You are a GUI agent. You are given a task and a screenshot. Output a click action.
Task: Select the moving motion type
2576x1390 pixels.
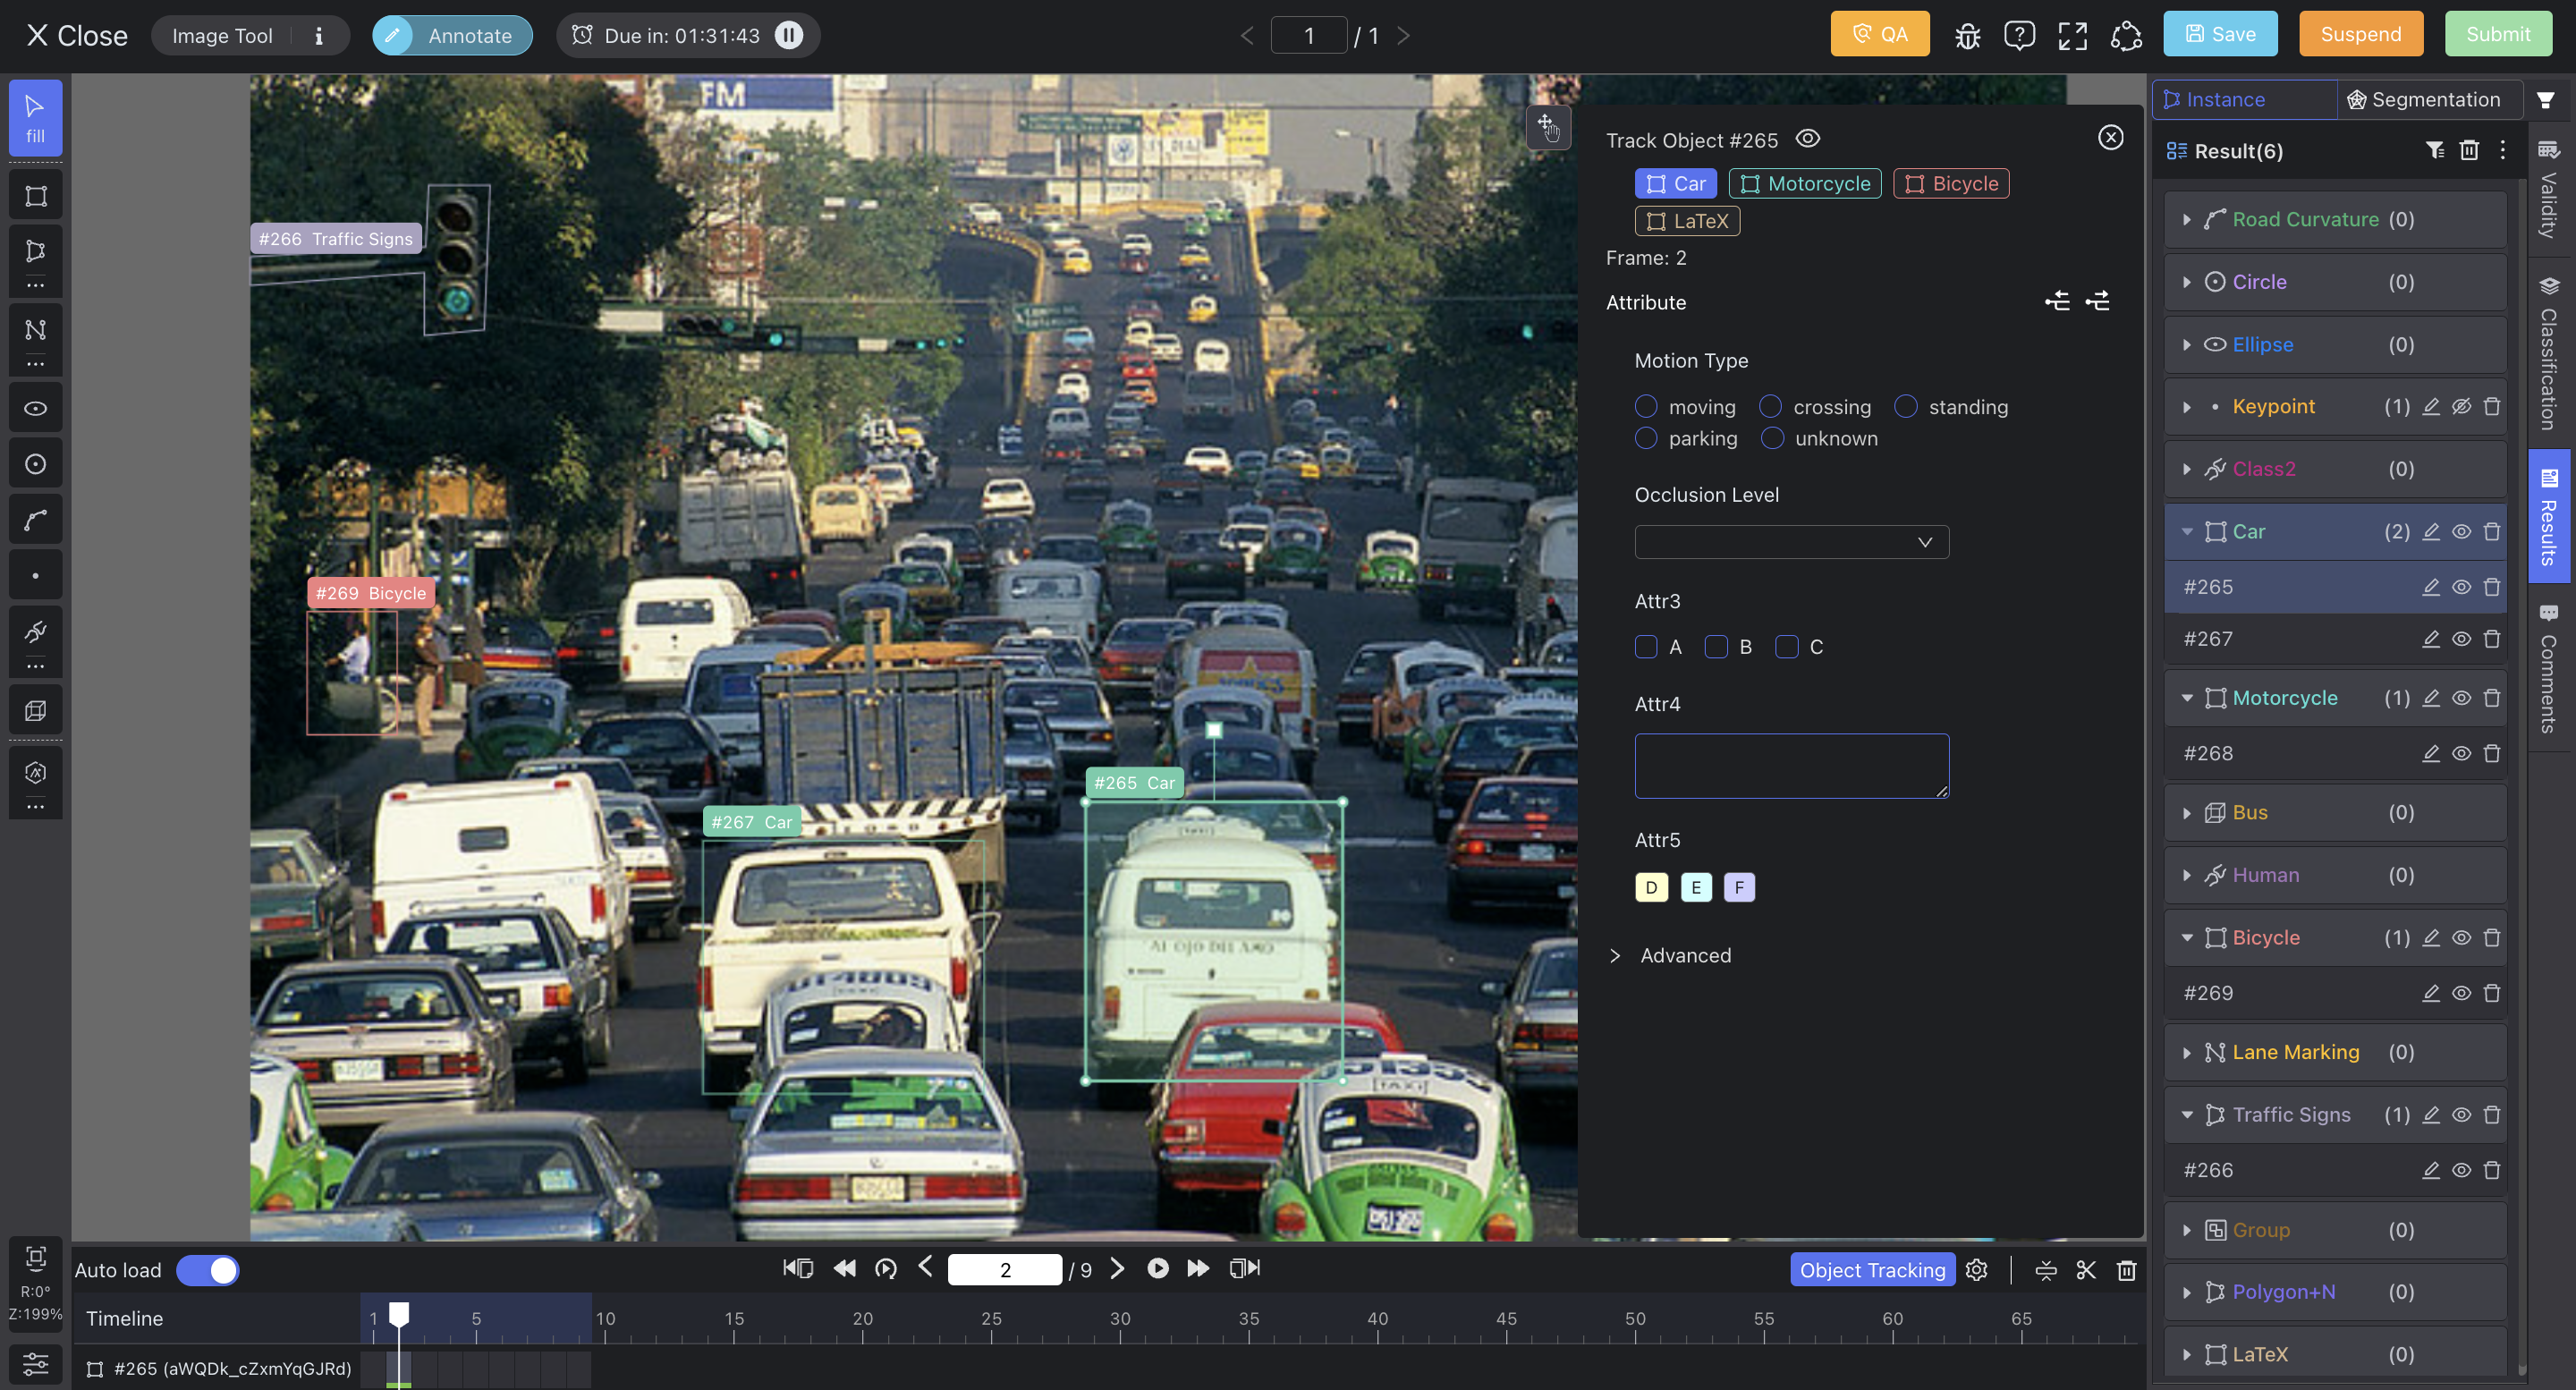pos(1646,406)
